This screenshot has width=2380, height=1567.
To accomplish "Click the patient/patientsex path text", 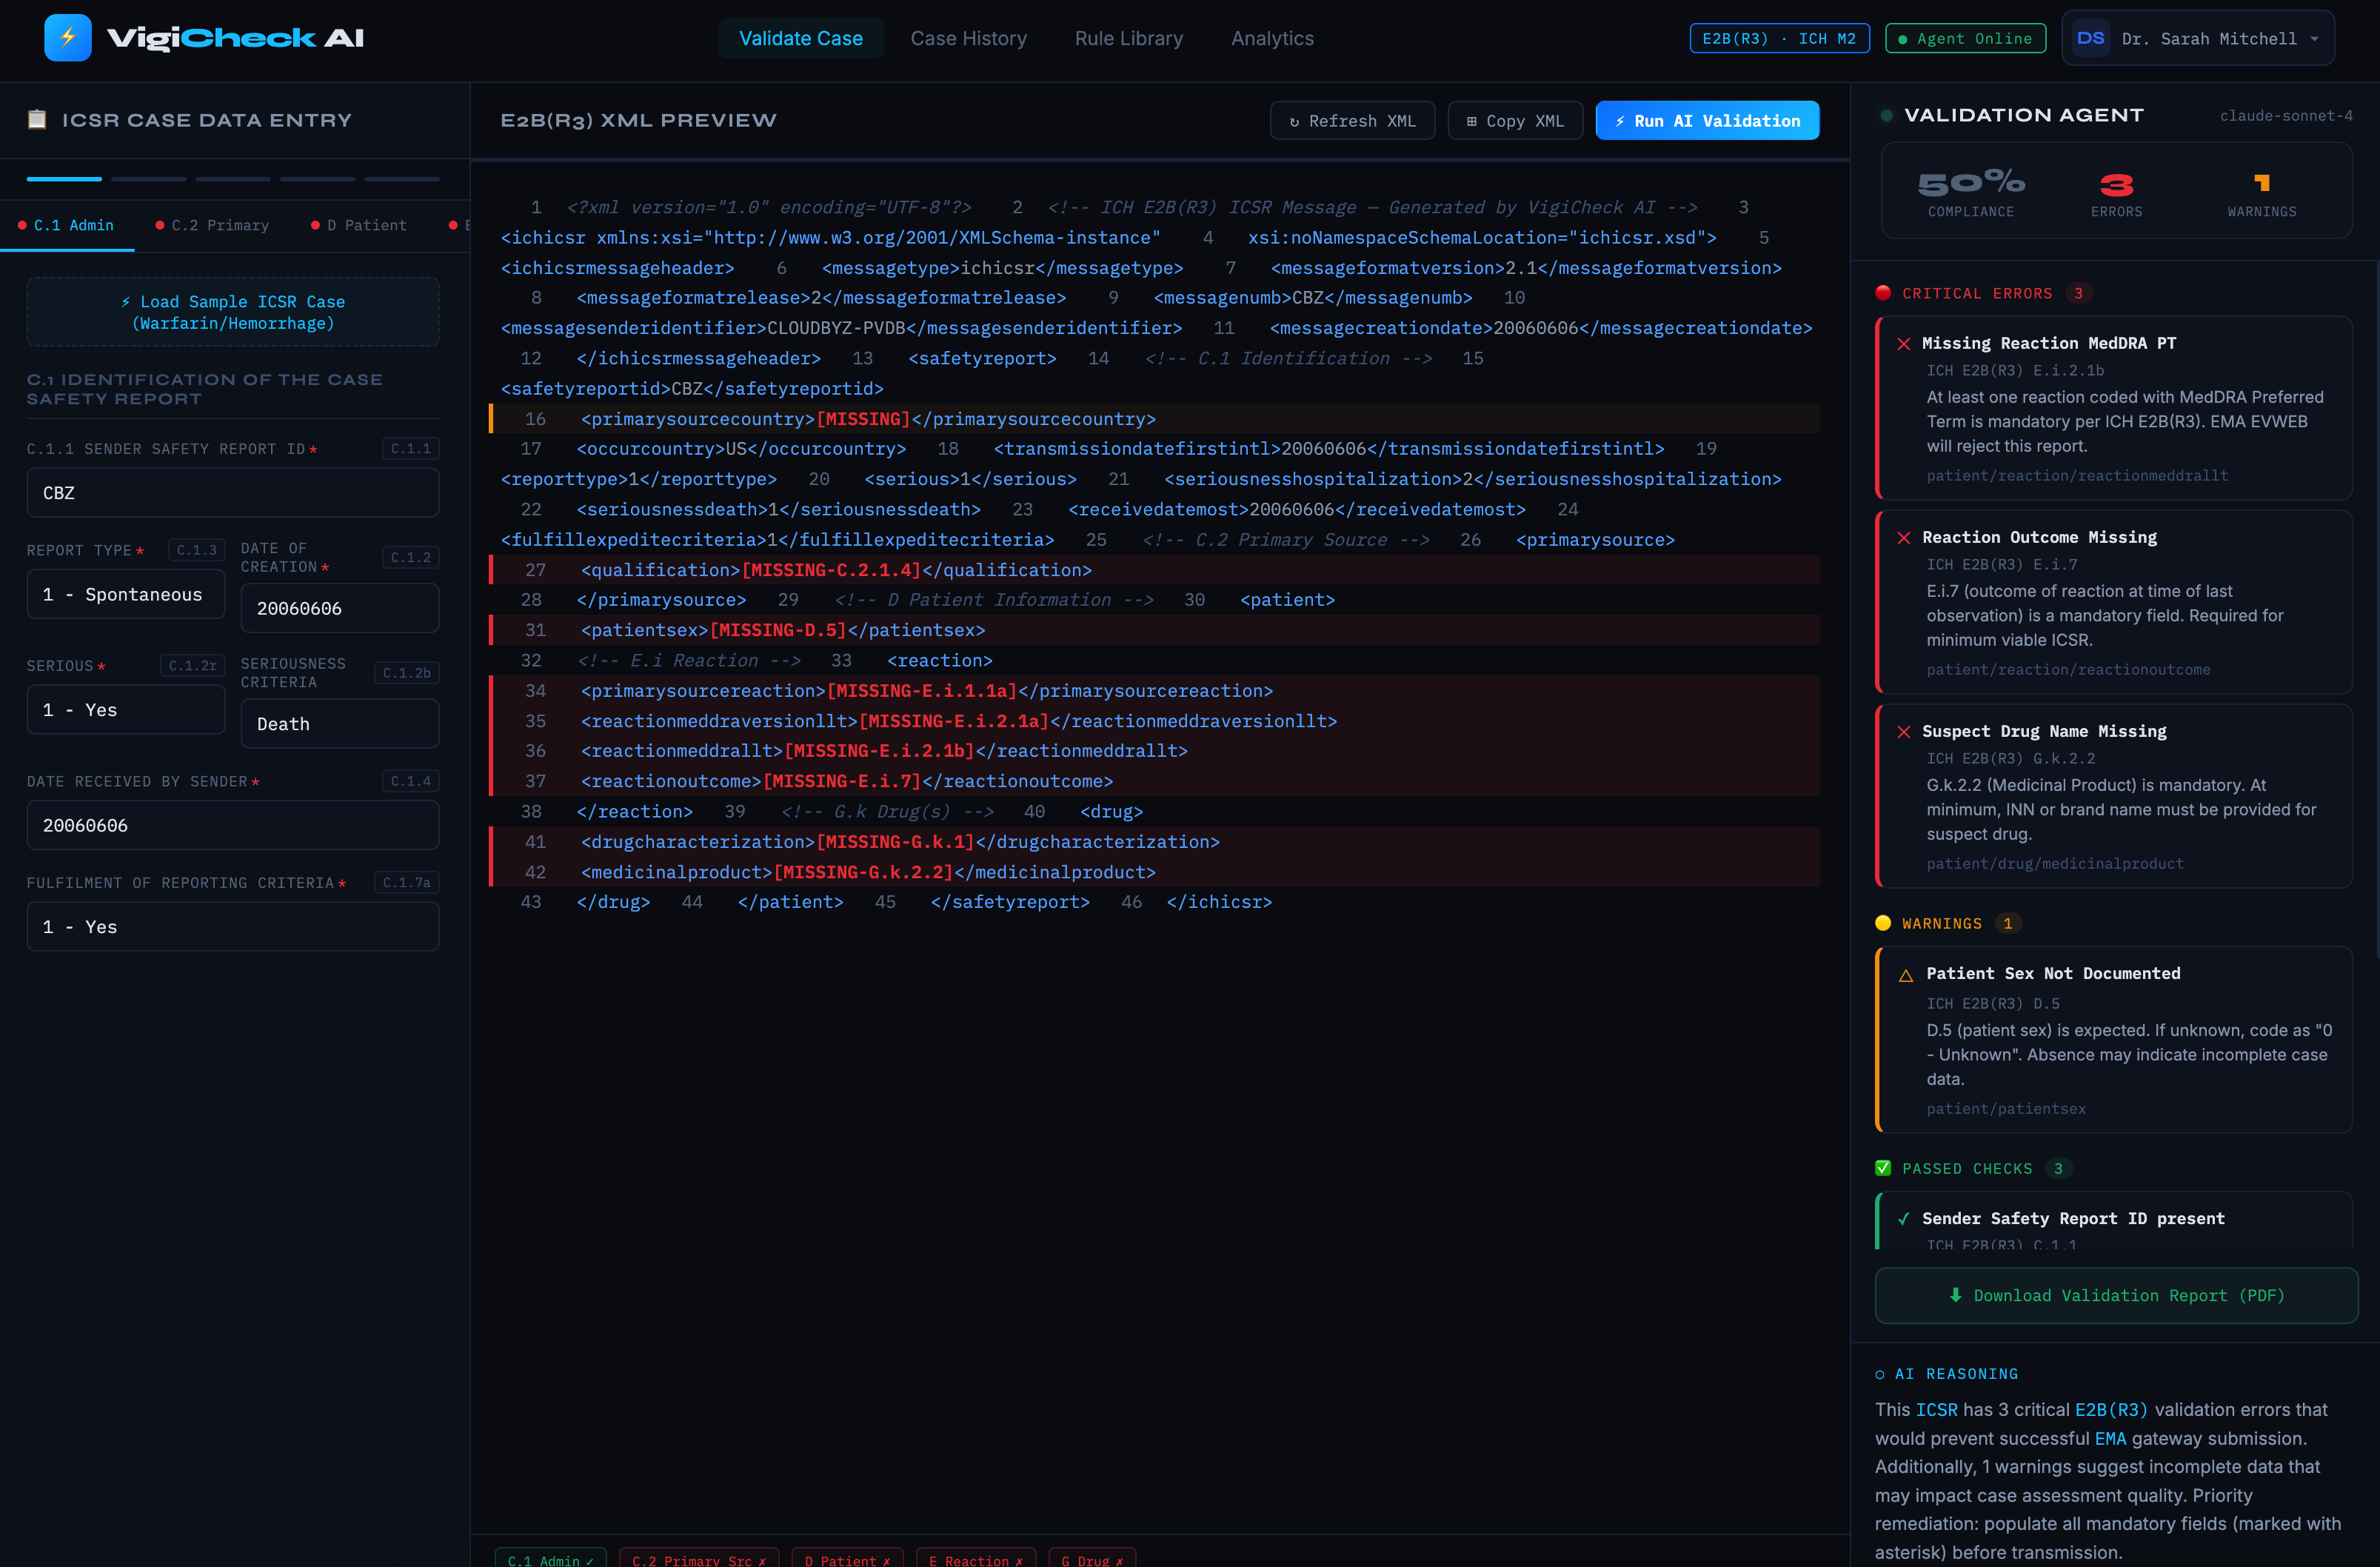I will pos(2006,1109).
